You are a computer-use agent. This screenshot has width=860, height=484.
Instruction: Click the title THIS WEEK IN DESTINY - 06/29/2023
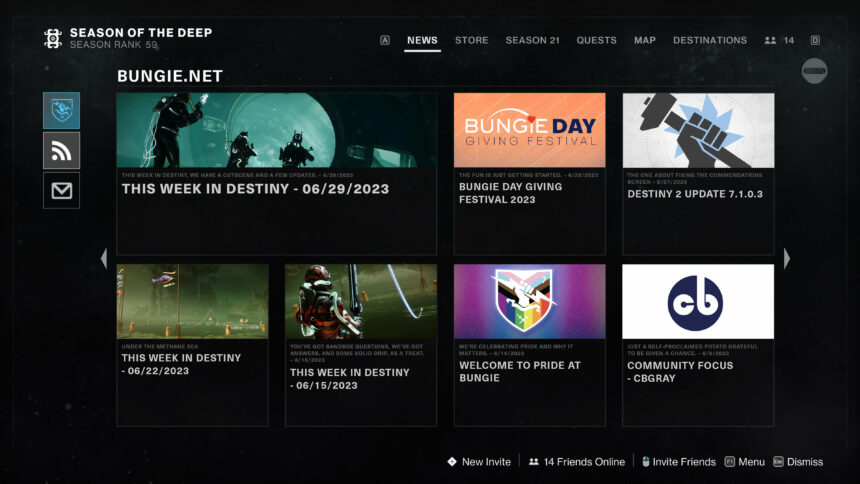[256, 189]
